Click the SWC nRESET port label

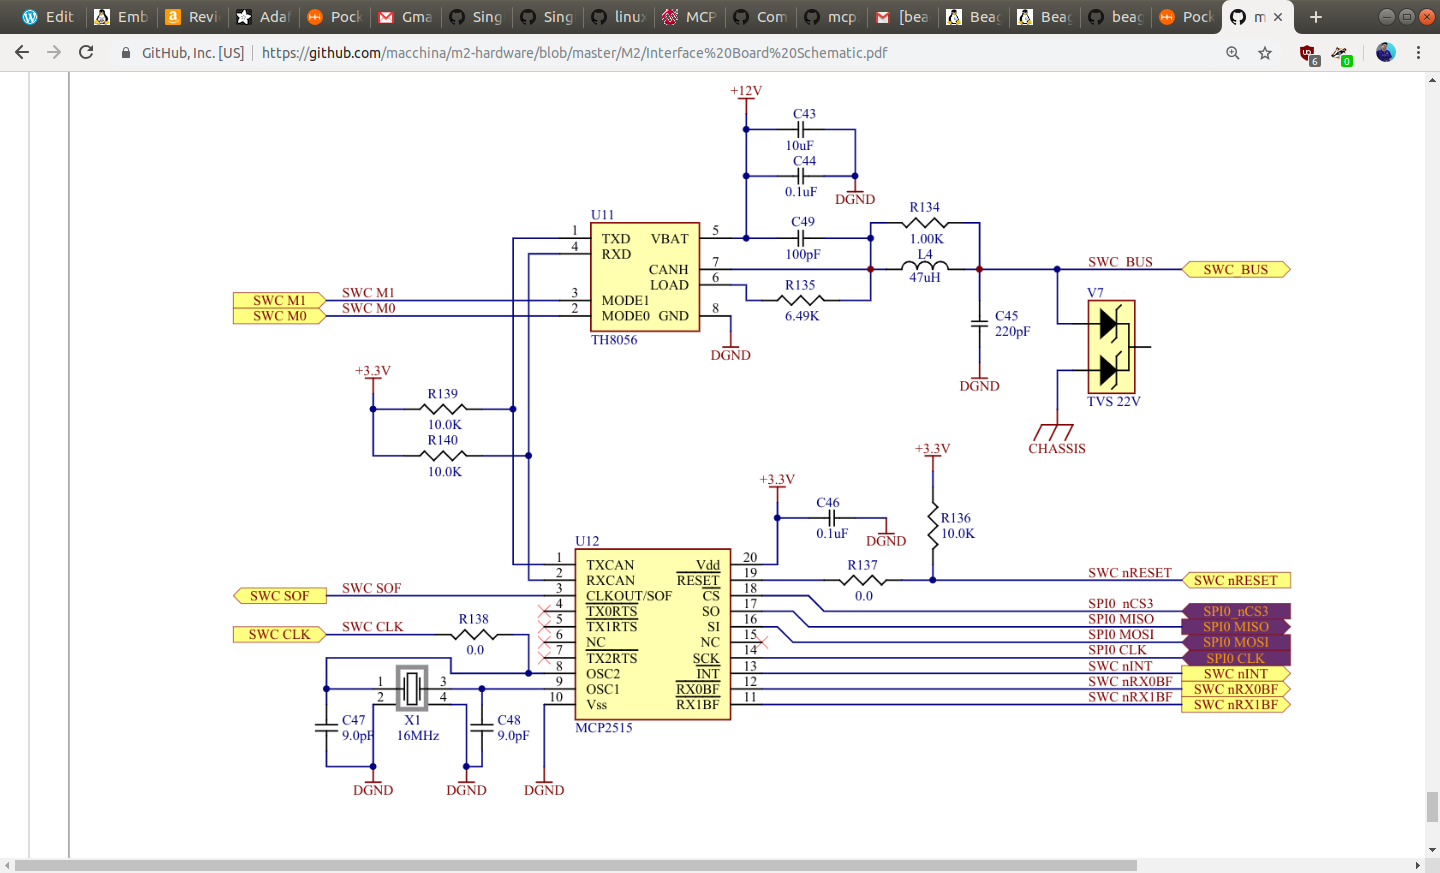1236,580
